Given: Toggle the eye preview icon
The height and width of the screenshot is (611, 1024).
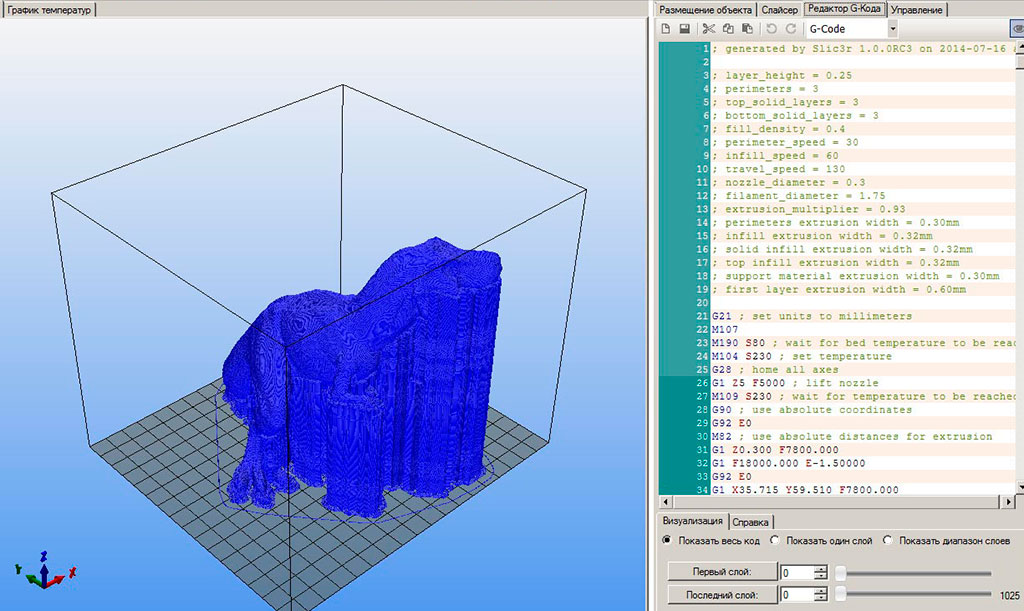Looking at the screenshot, I should pos(1017,29).
